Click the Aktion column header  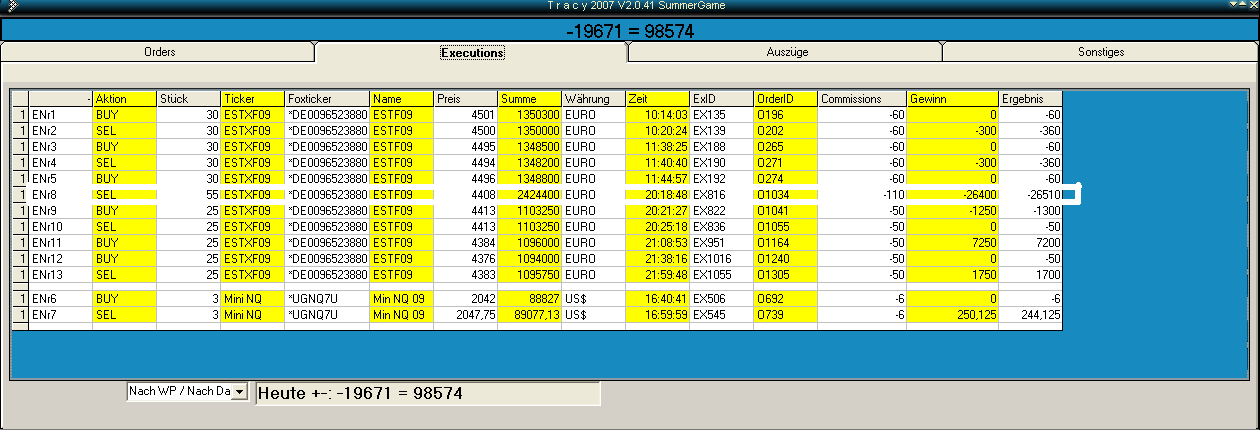124,99
